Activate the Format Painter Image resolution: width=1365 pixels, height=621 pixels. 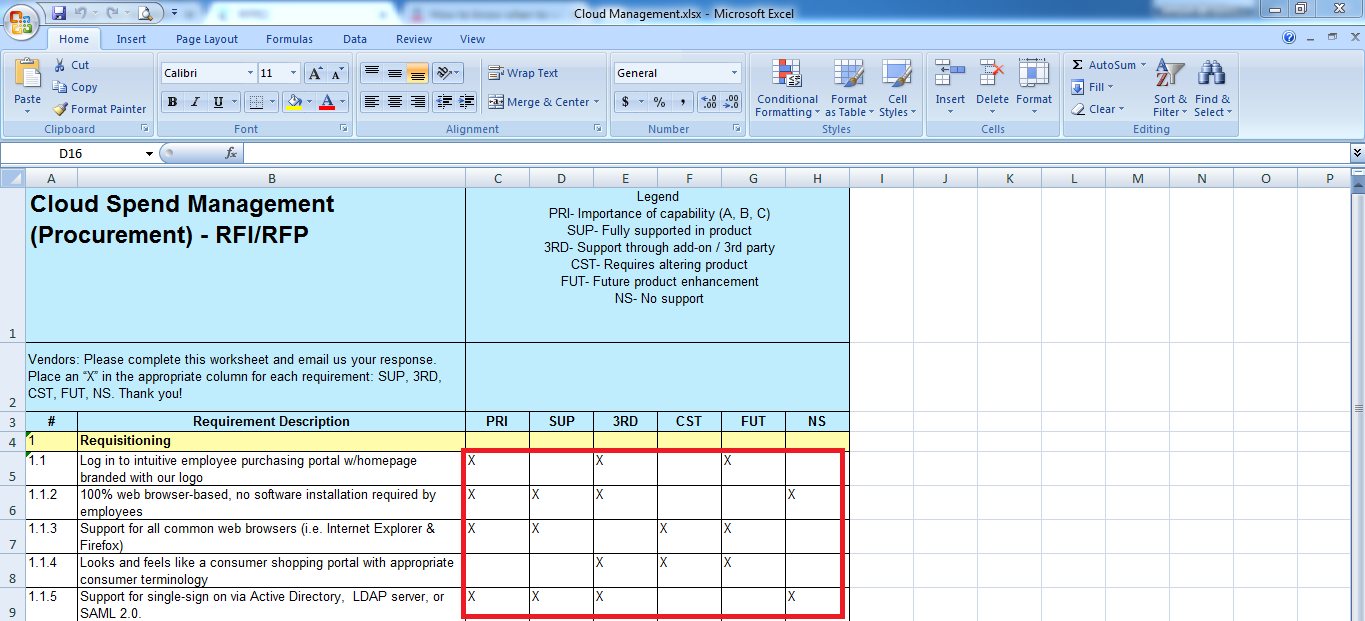(99, 109)
